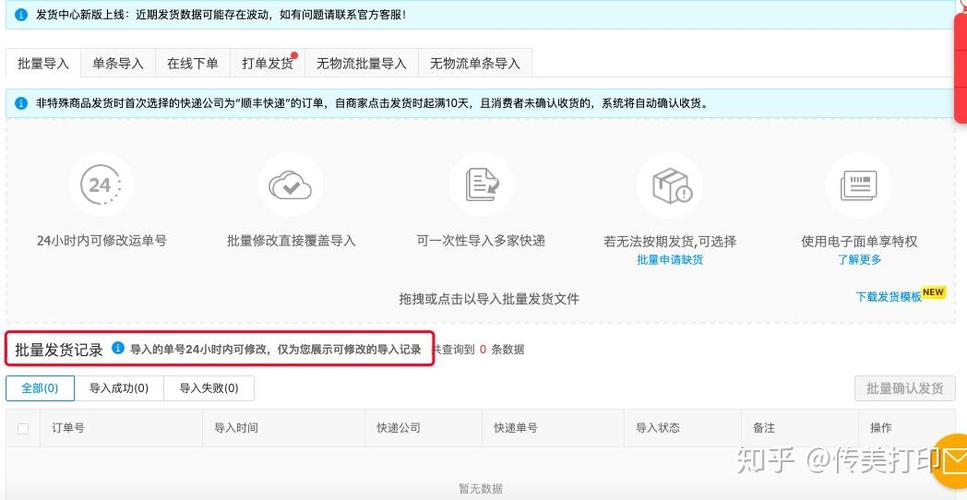
Task: Click 24小时内可修改运单号 text
Action: (x=101, y=241)
